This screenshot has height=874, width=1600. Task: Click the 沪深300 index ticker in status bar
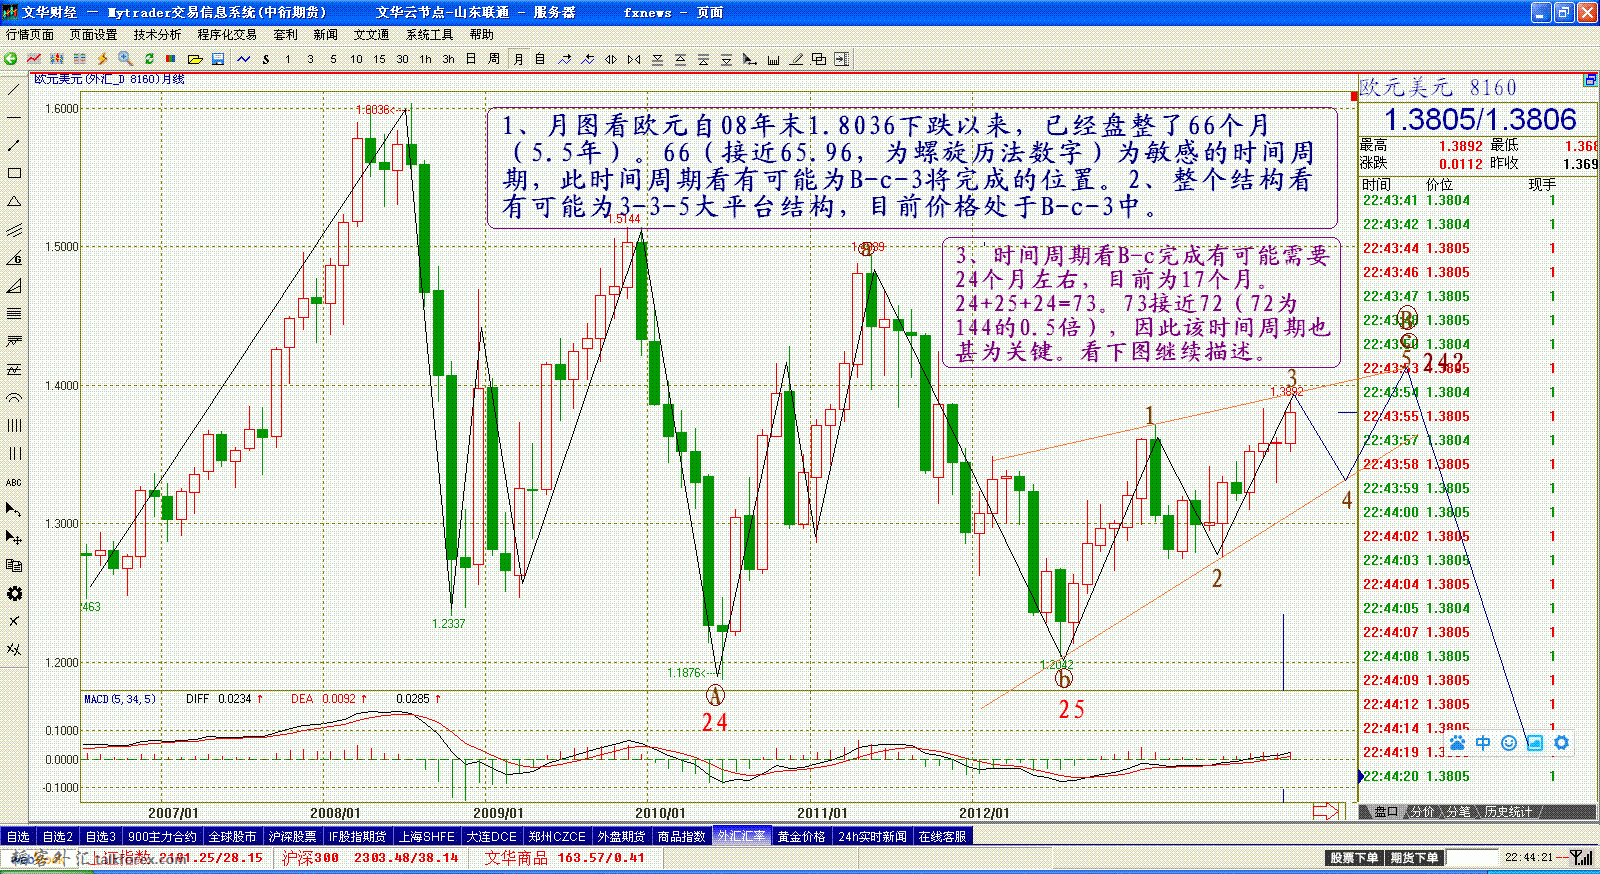pos(370,858)
